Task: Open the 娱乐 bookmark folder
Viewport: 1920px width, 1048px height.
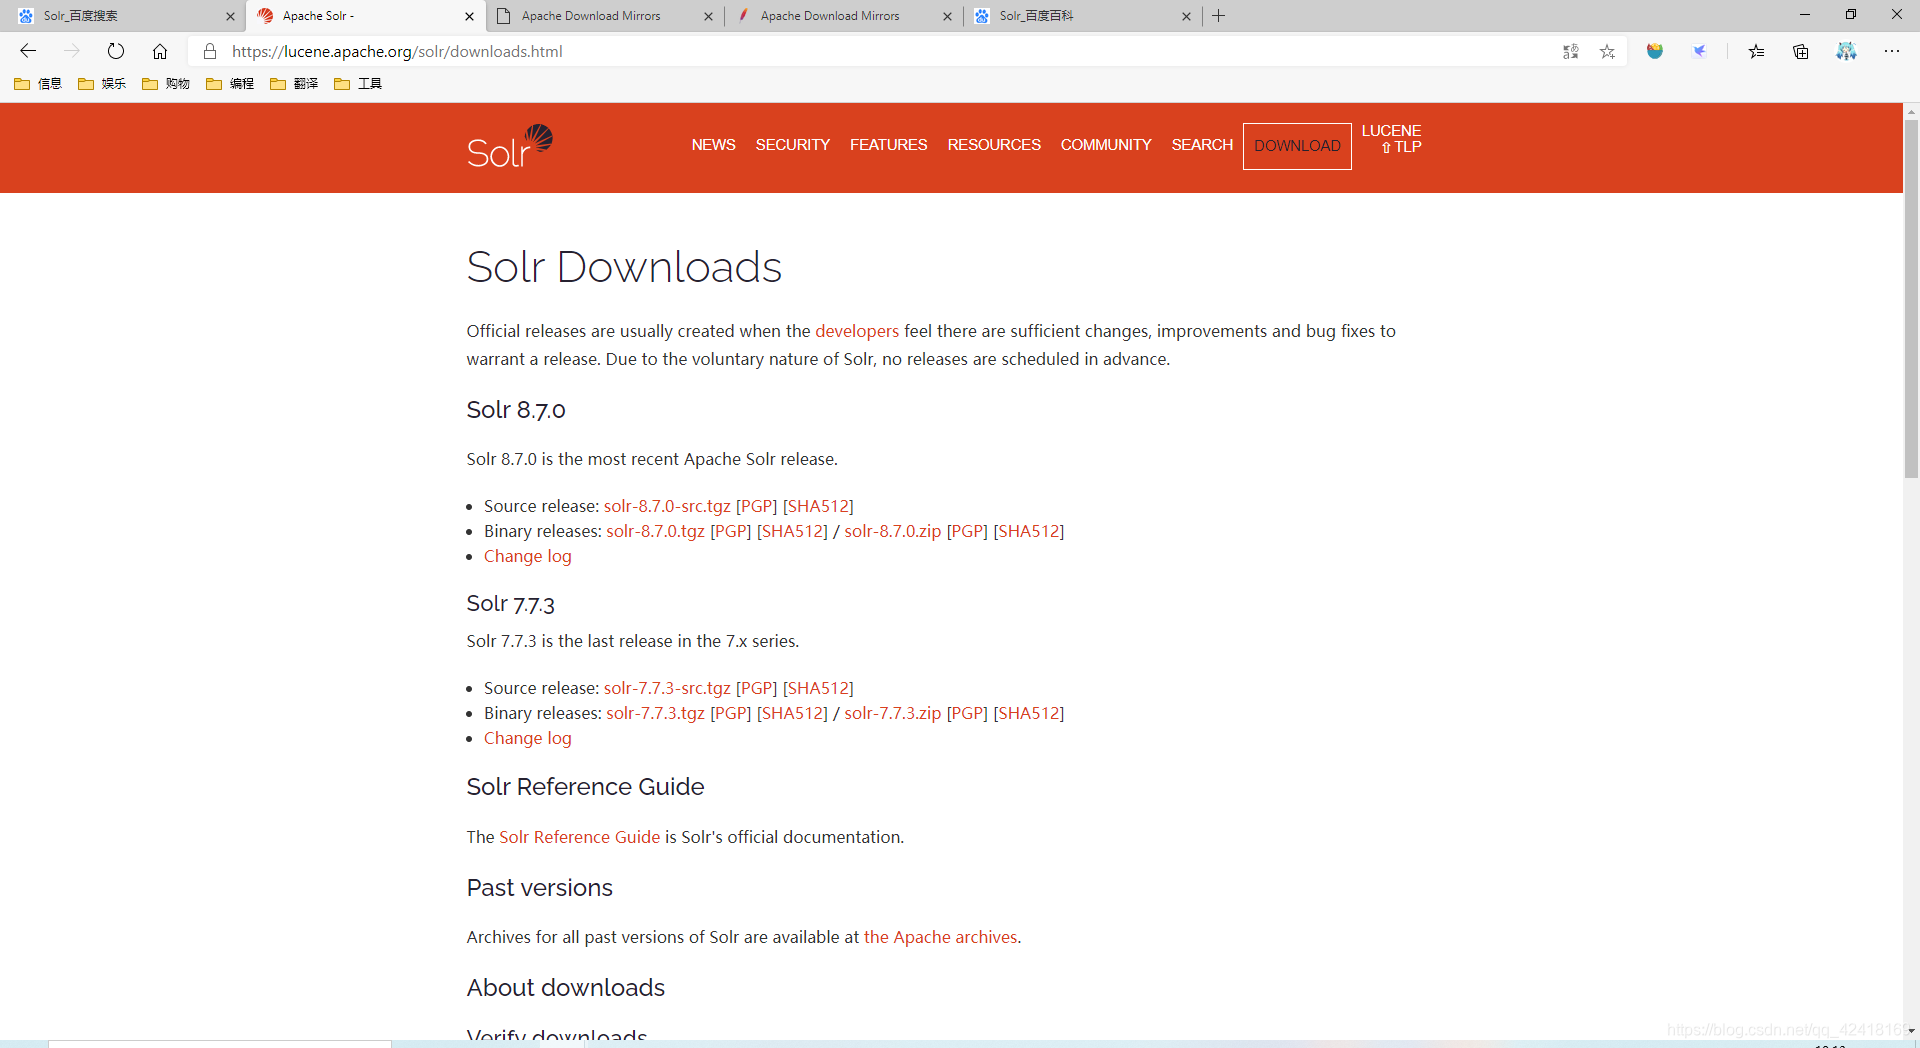Action: pos(102,83)
